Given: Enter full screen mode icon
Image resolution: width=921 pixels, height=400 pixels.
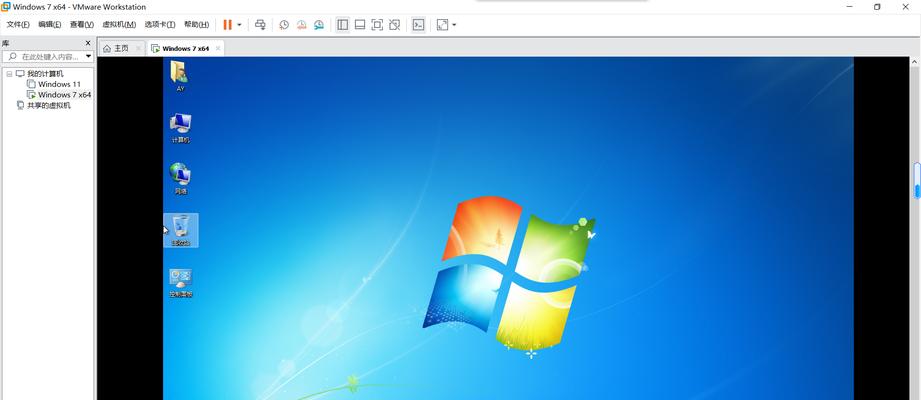Looking at the screenshot, I should click(x=377, y=25).
